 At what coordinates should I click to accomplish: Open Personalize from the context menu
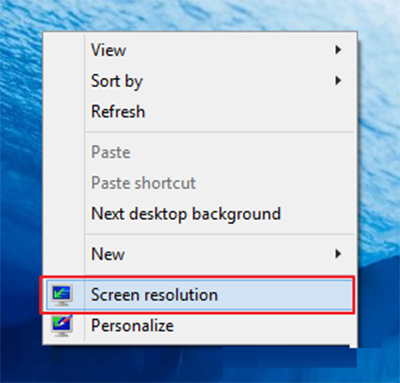[199, 326]
